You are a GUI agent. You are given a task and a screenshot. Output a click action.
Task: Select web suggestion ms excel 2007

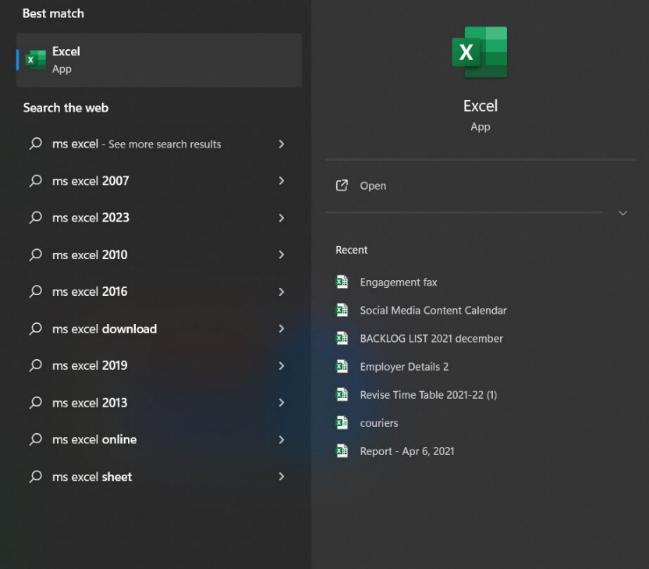(159, 181)
